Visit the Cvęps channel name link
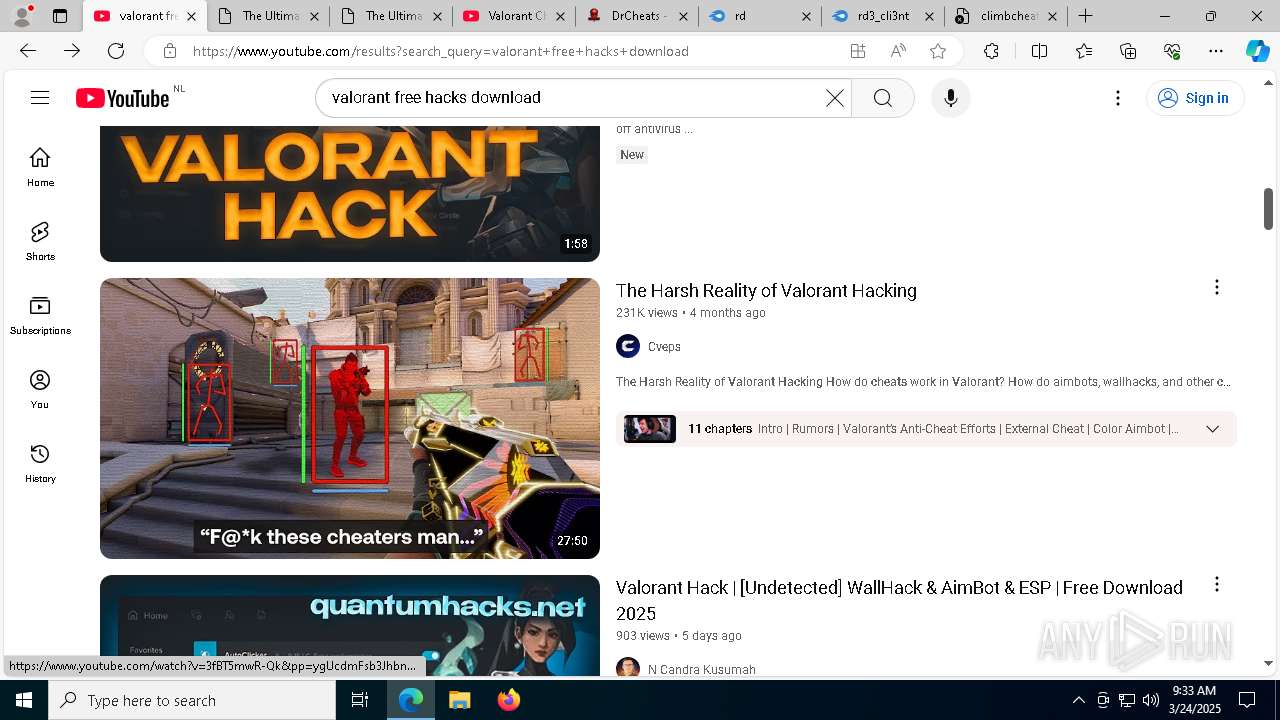The height and width of the screenshot is (720, 1280). pyautogui.click(x=664, y=347)
